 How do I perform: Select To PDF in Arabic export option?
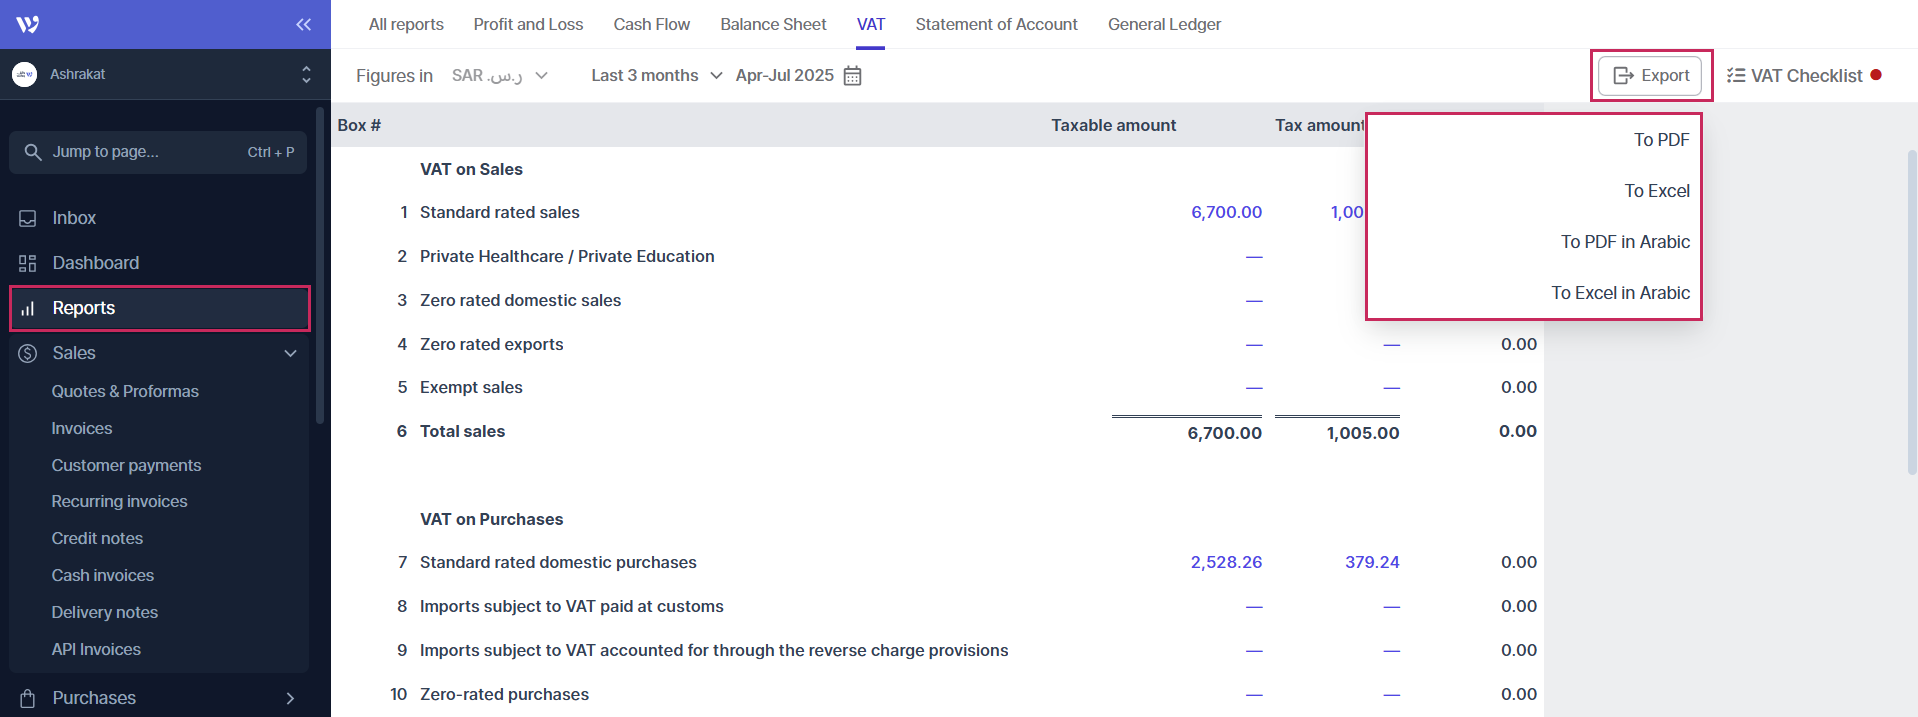pyautogui.click(x=1624, y=242)
